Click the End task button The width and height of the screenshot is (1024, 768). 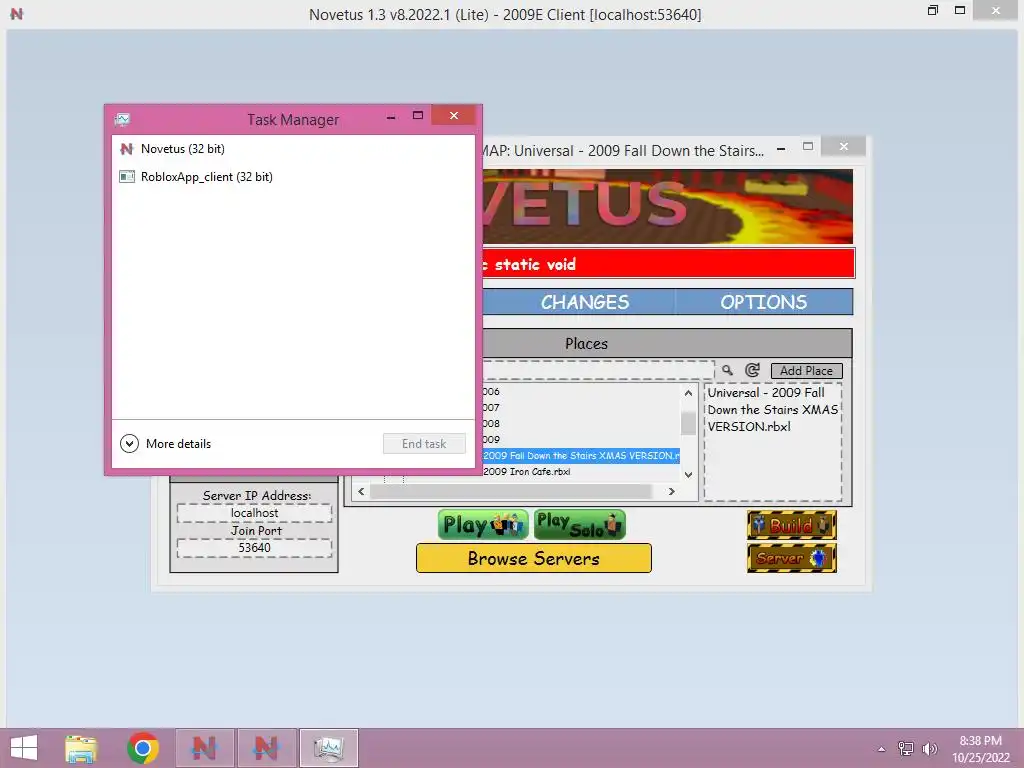tap(424, 444)
